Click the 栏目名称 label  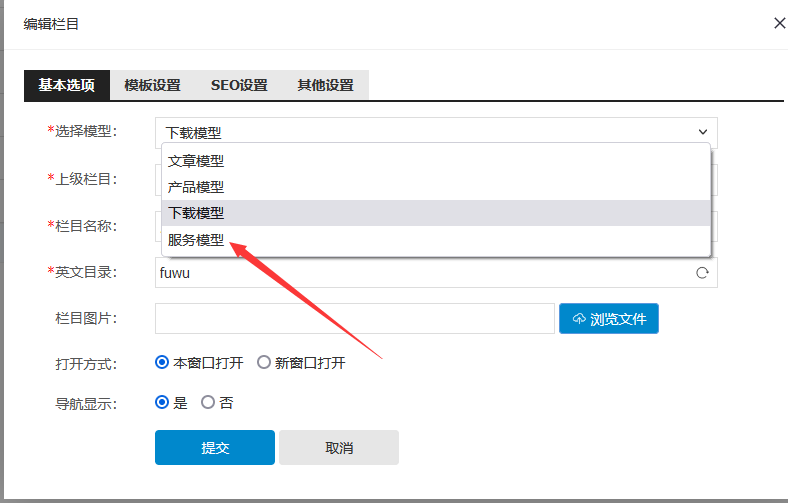point(82,226)
